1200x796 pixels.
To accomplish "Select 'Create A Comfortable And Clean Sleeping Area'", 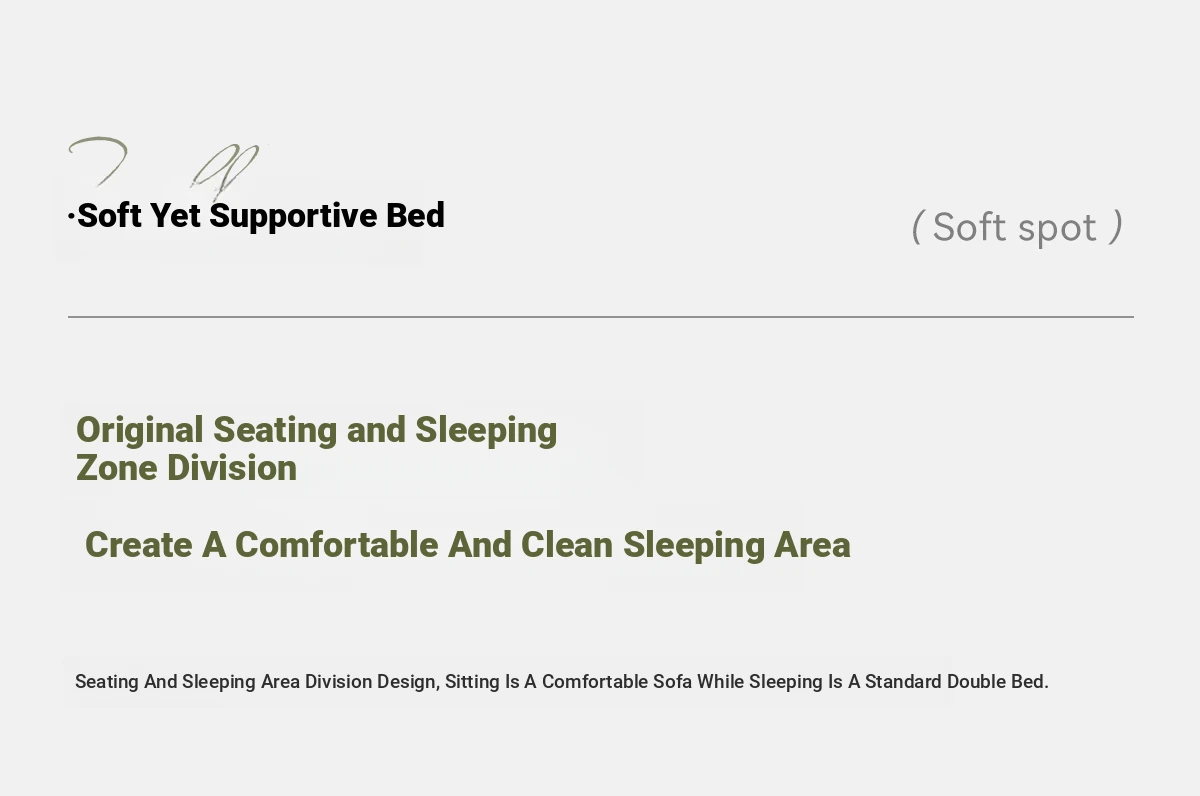I will (468, 545).
